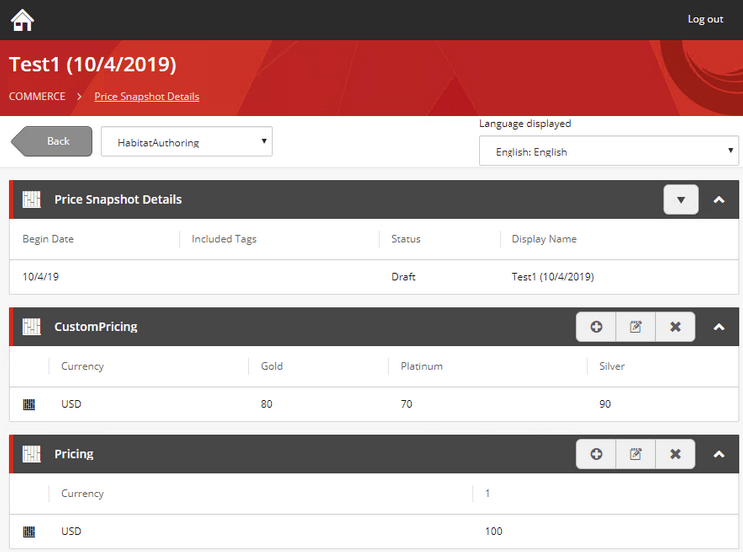Add a new CustomPricing entry
The image size is (743, 552).
pyautogui.click(x=596, y=327)
